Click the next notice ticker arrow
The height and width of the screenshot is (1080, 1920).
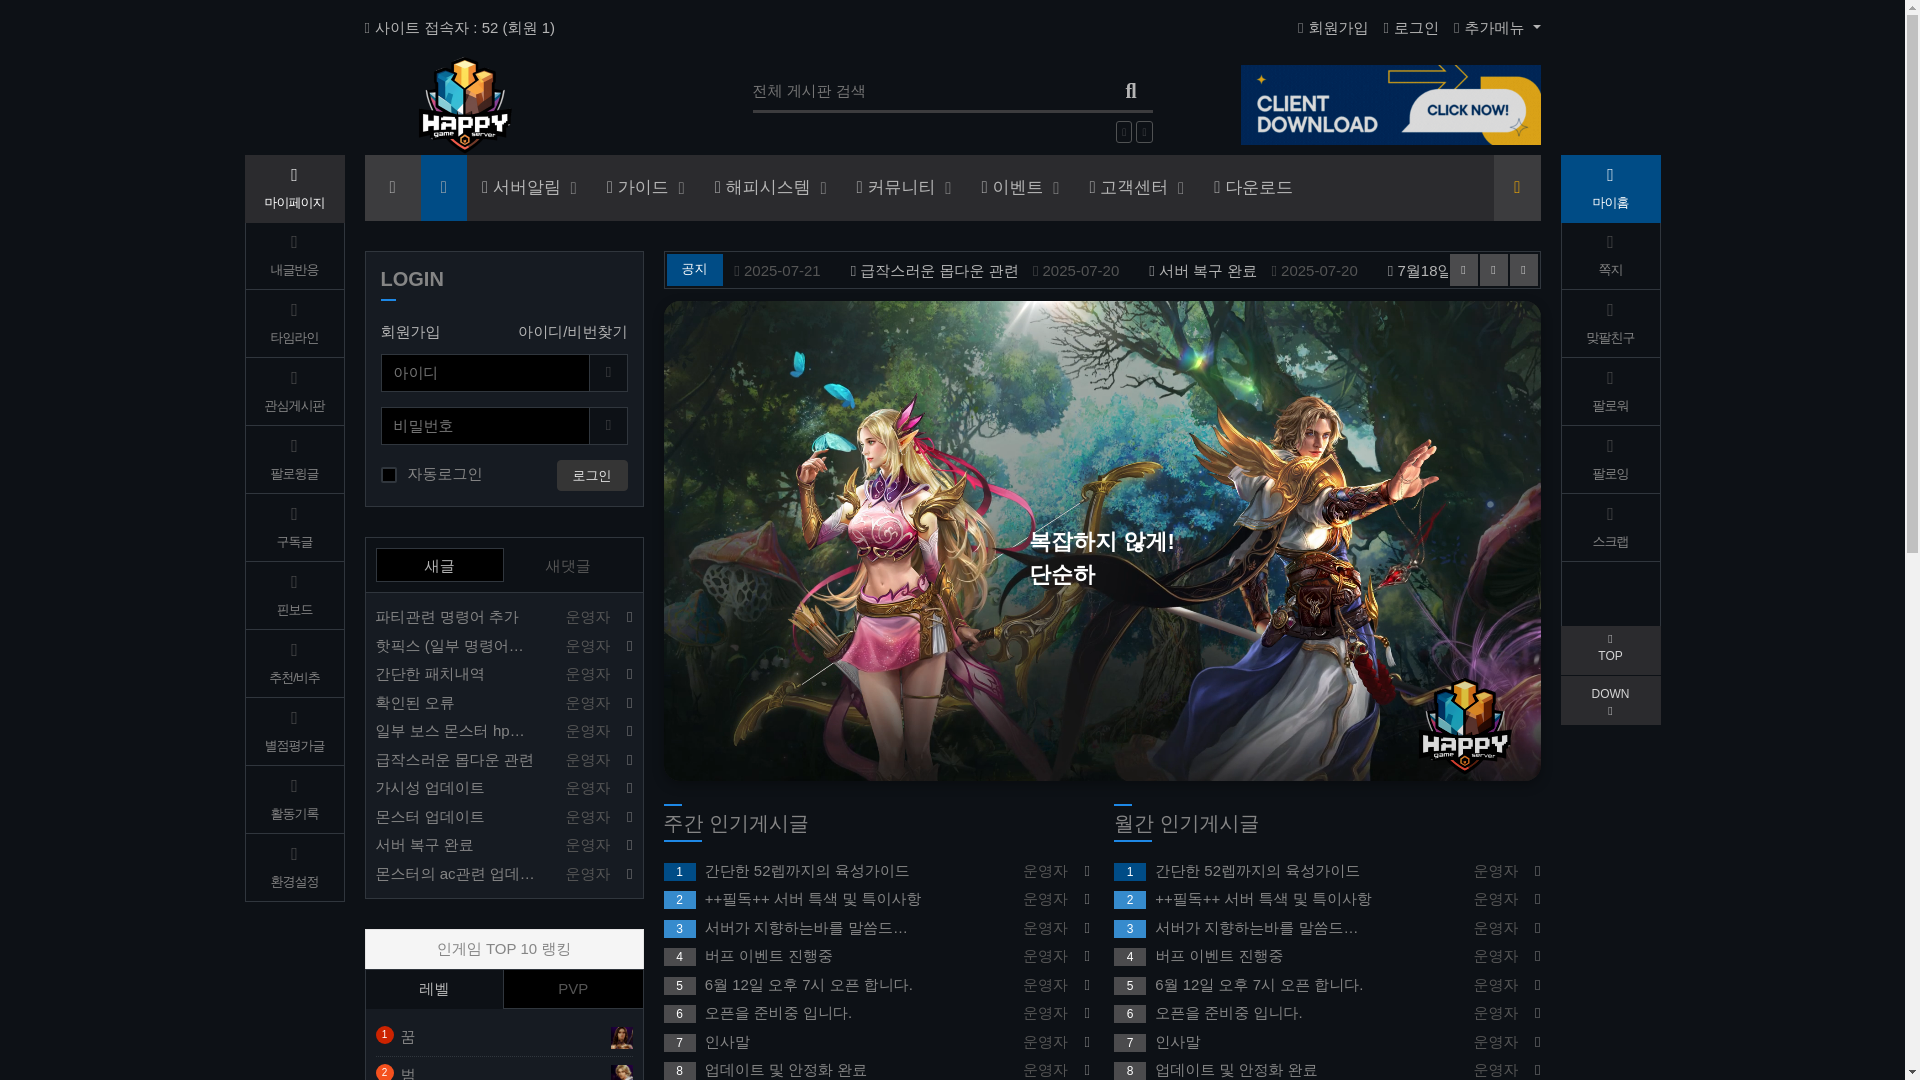1524,270
